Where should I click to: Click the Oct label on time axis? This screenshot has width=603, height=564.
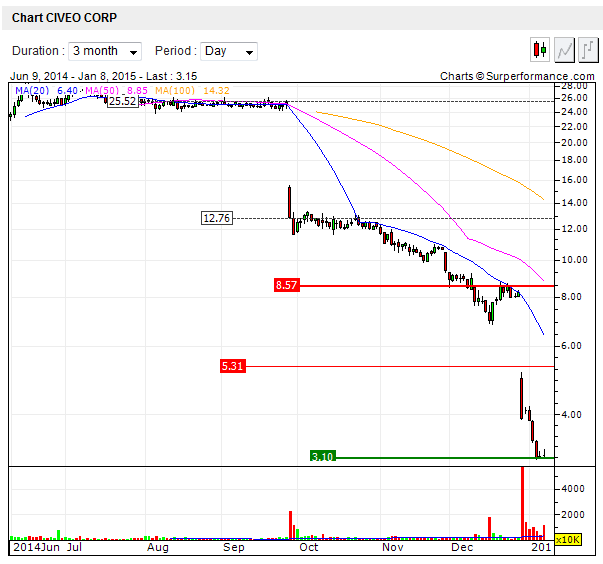pyautogui.click(x=309, y=548)
